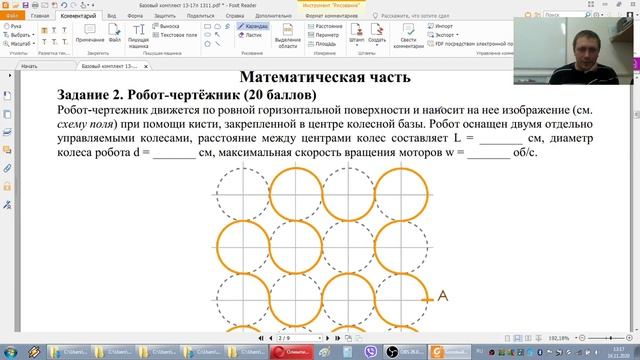Switch to the Главная ribbon tab
Screen dimensions: 640x360
pyautogui.click(x=40, y=16)
